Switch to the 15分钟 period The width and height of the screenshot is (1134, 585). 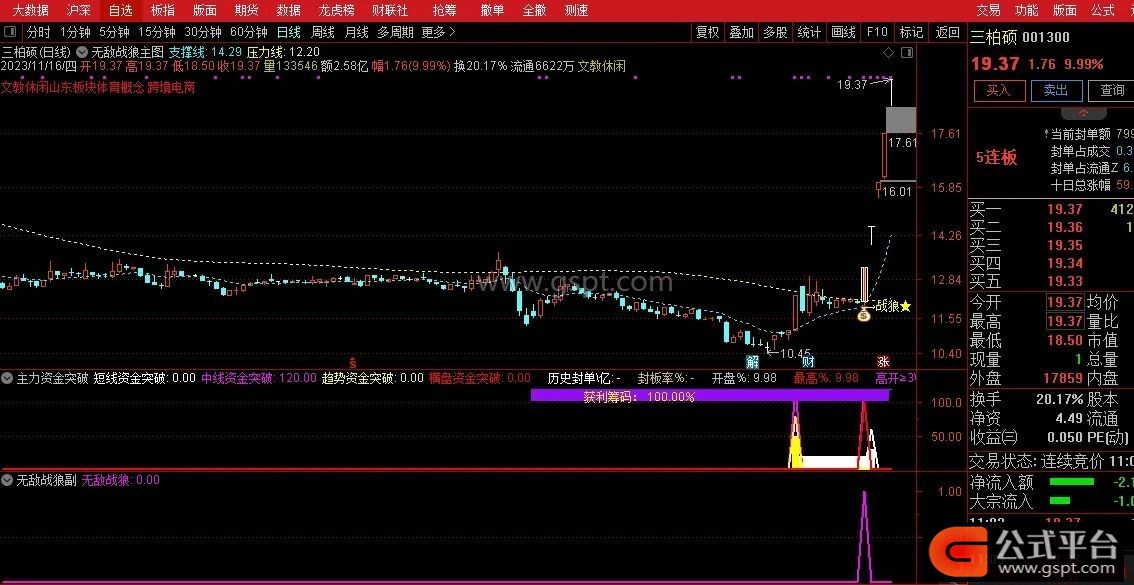[156, 32]
